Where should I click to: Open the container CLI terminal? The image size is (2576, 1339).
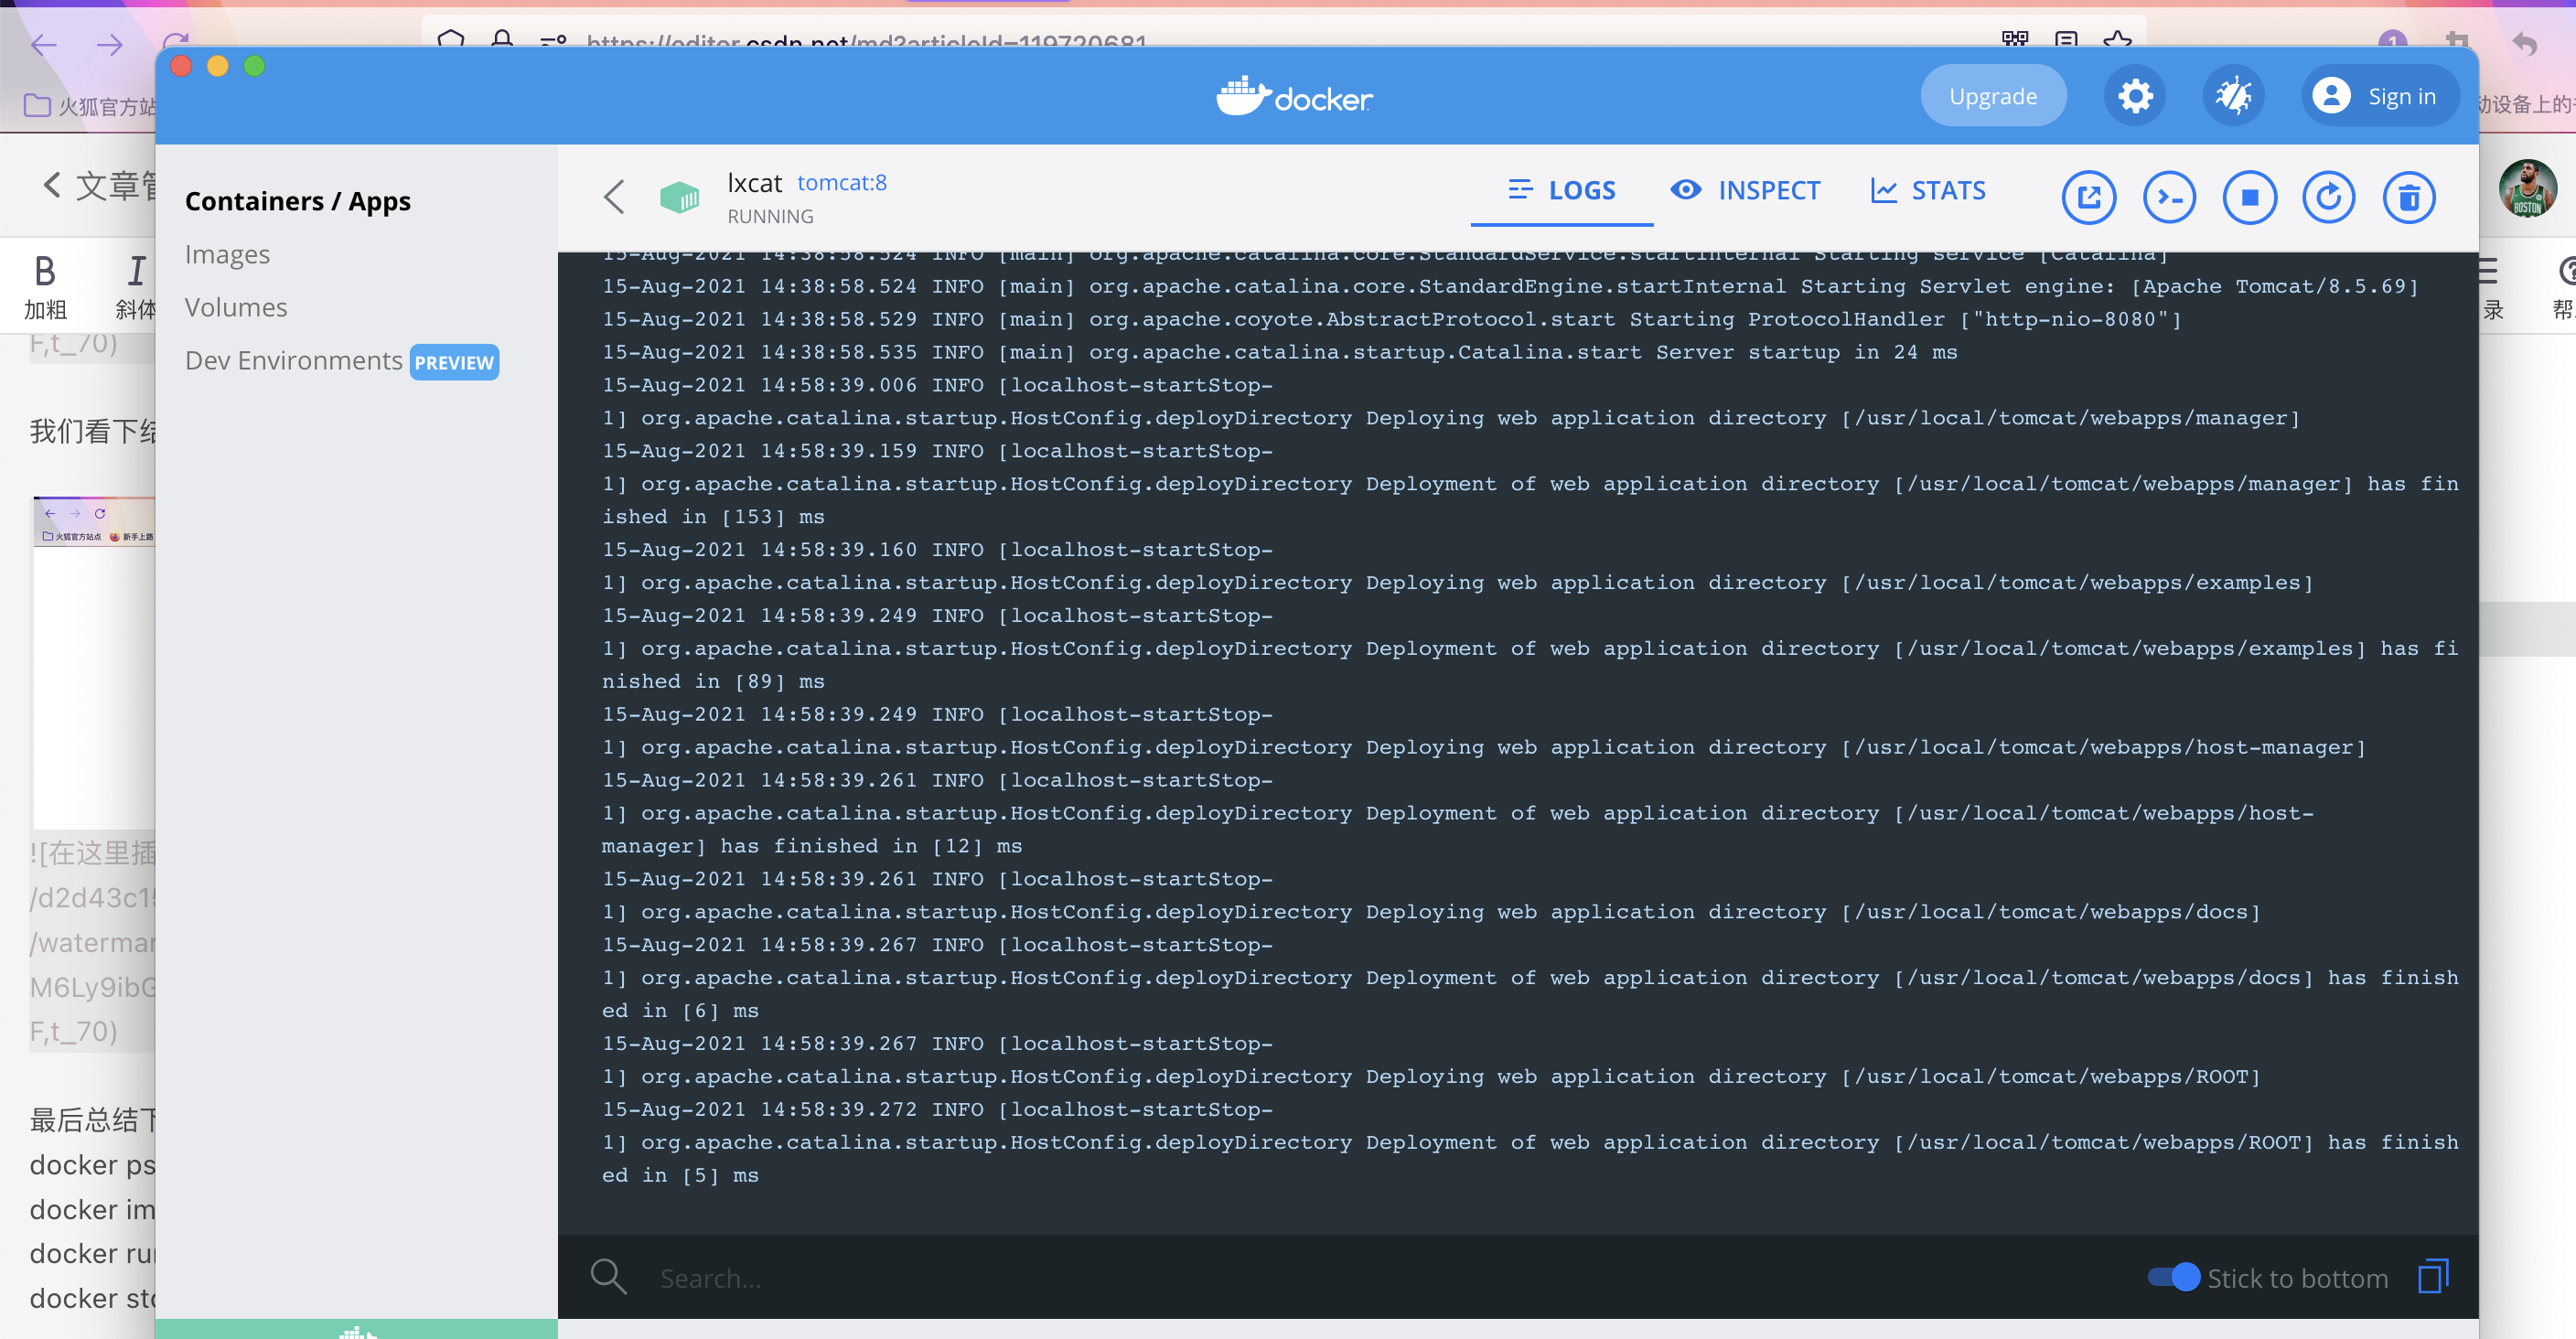2168,197
